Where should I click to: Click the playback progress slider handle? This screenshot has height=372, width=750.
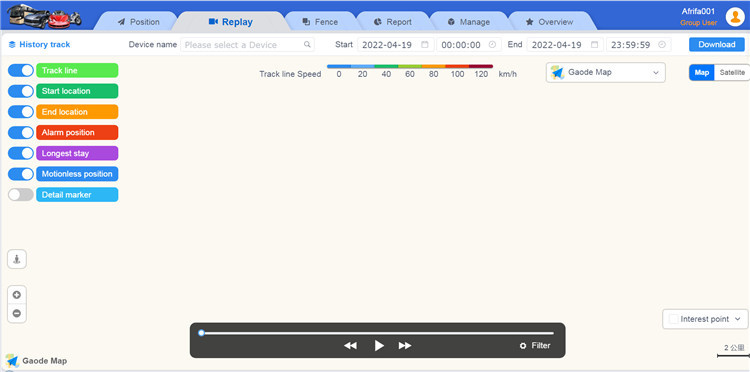click(x=201, y=333)
